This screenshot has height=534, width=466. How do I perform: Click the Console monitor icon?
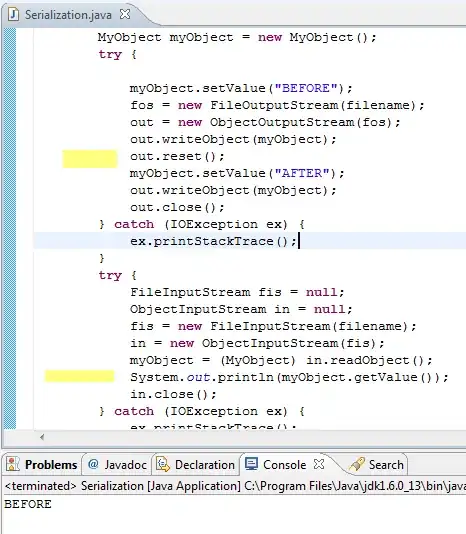click(251, 464)
